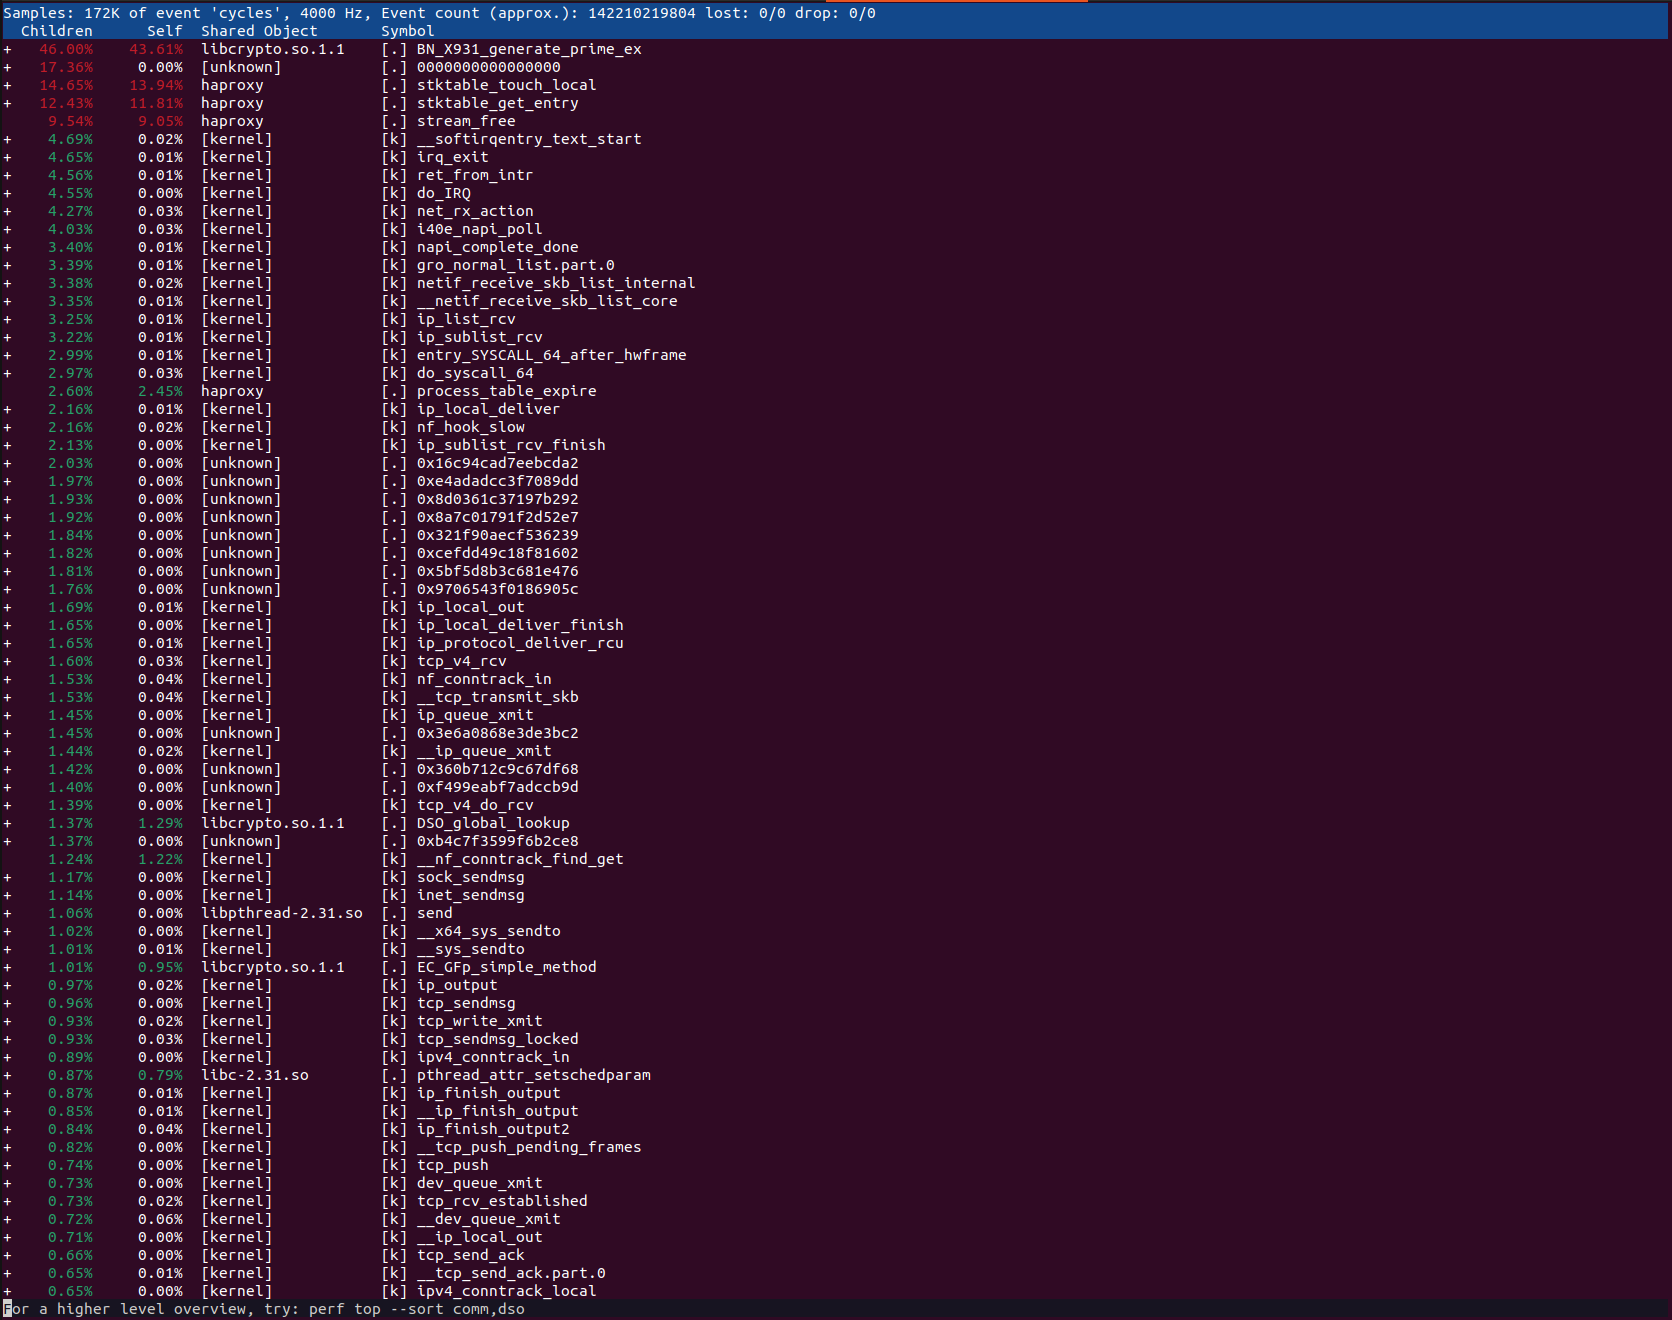Expand the do_syscall_64 row's plus marker
The height and width of the screenshot is (1320, 1672).
[x=7, y=373]
